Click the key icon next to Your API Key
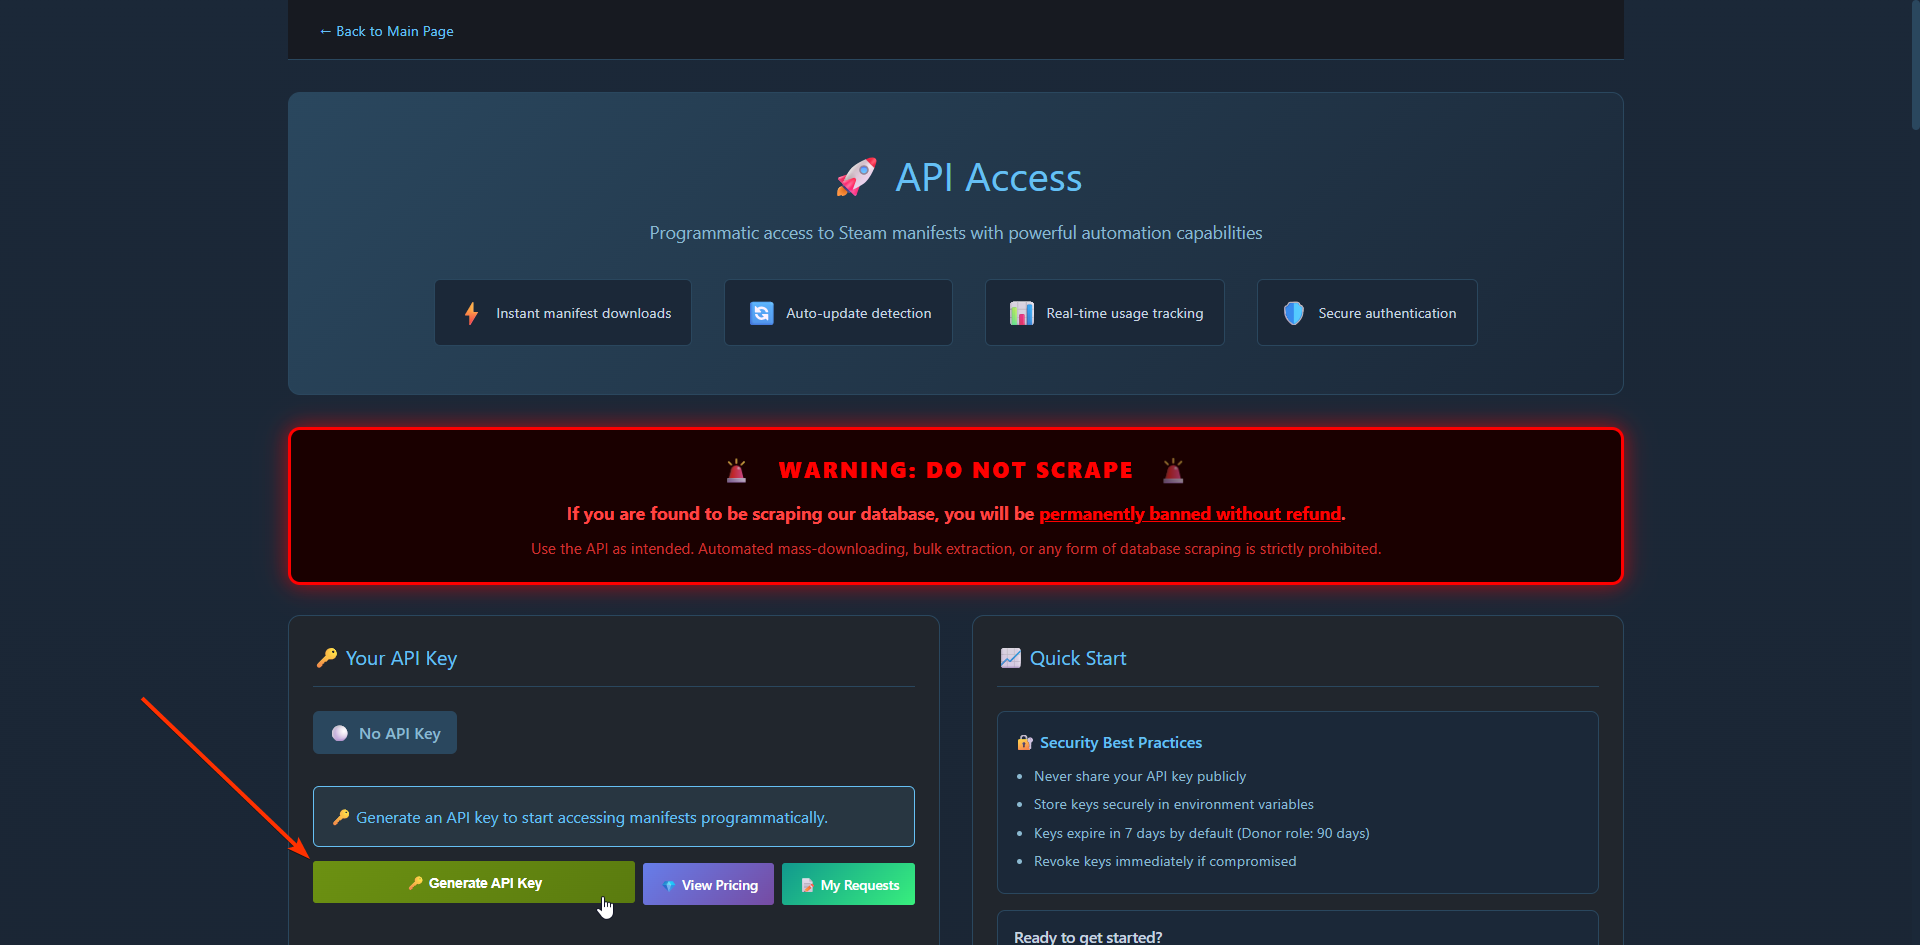Viewport: 1920px width, 945px height. 326,658
